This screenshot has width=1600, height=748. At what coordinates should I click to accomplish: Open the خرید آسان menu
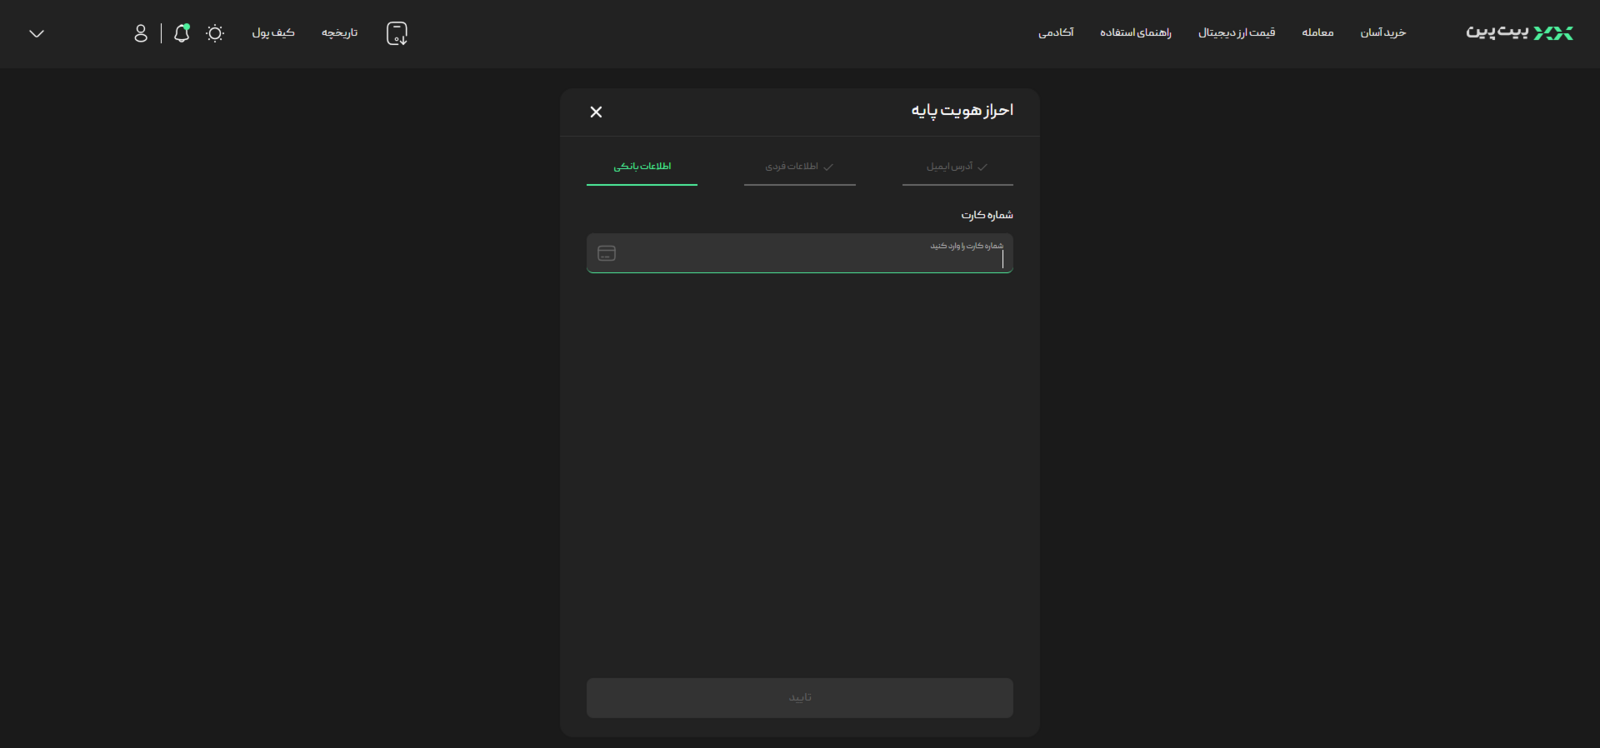click(1383, 33)
